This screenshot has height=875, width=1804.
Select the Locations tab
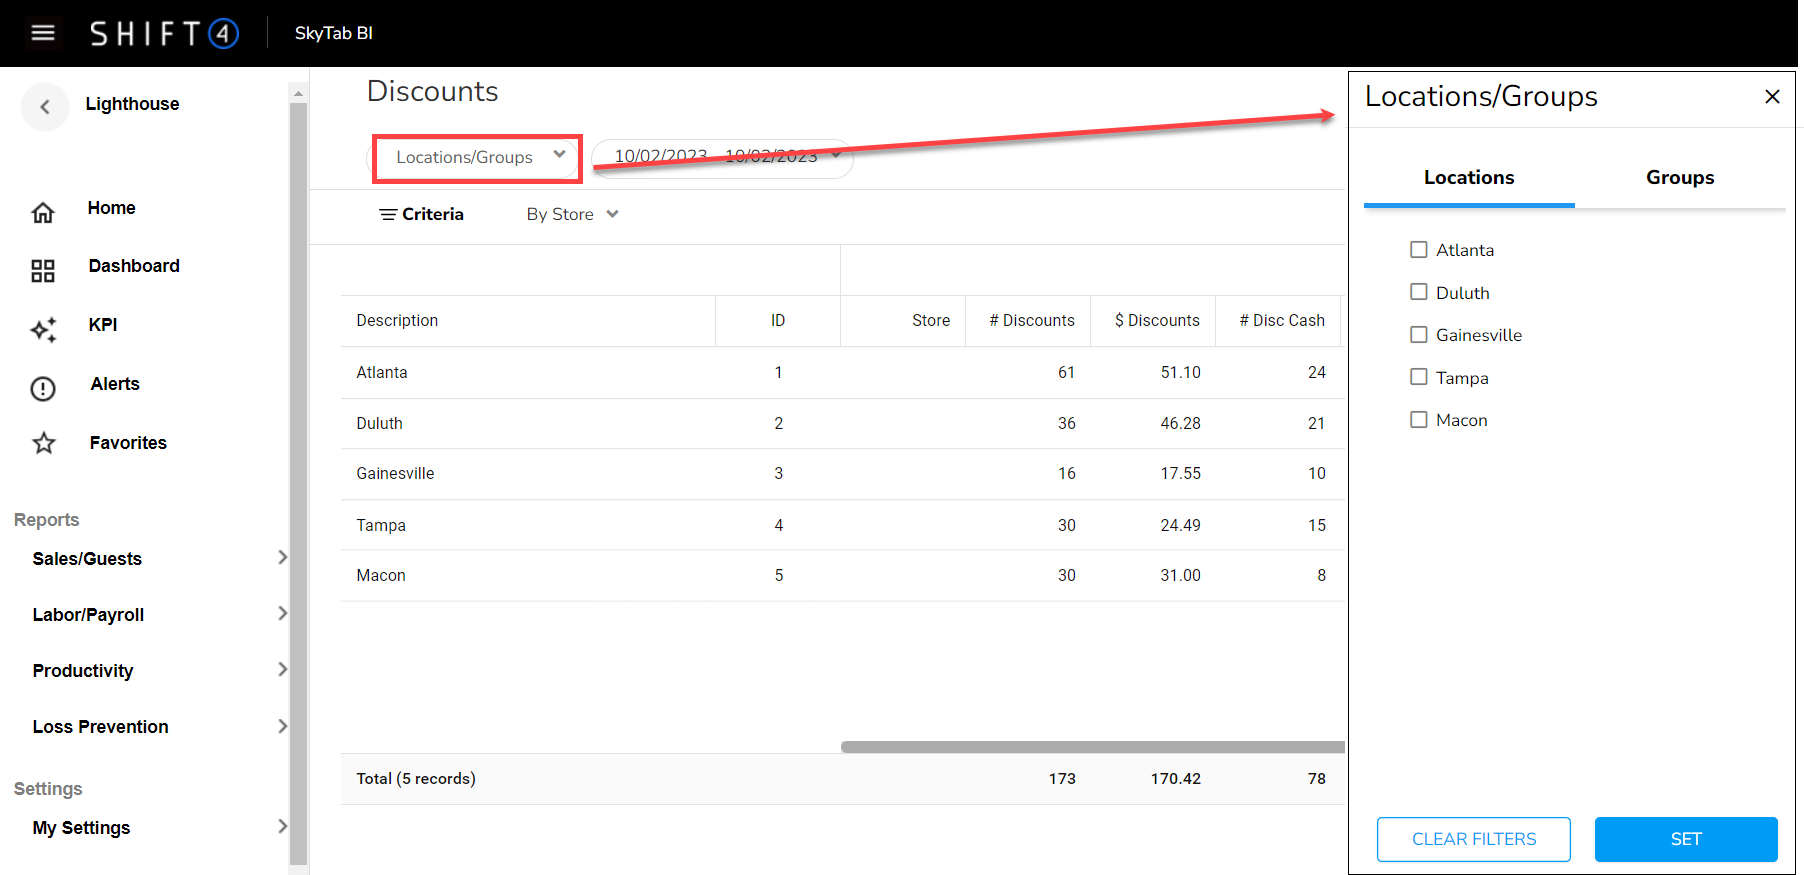tap(1468, 178)
